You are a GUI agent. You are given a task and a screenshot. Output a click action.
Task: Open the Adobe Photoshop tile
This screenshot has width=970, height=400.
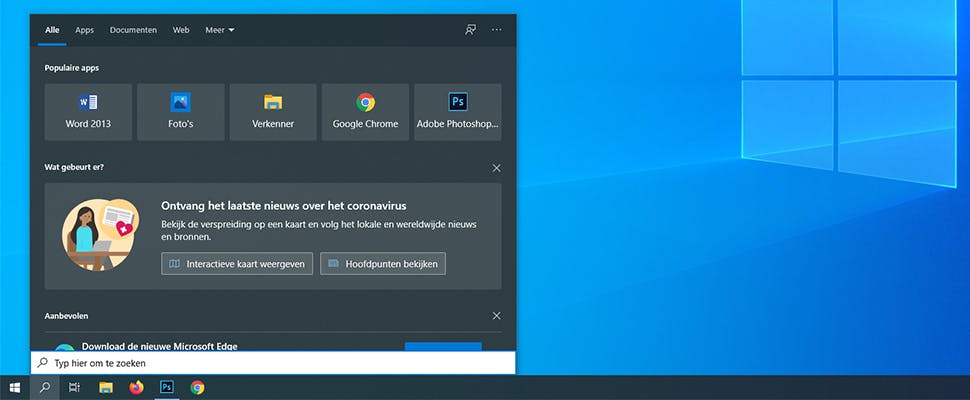458,112
